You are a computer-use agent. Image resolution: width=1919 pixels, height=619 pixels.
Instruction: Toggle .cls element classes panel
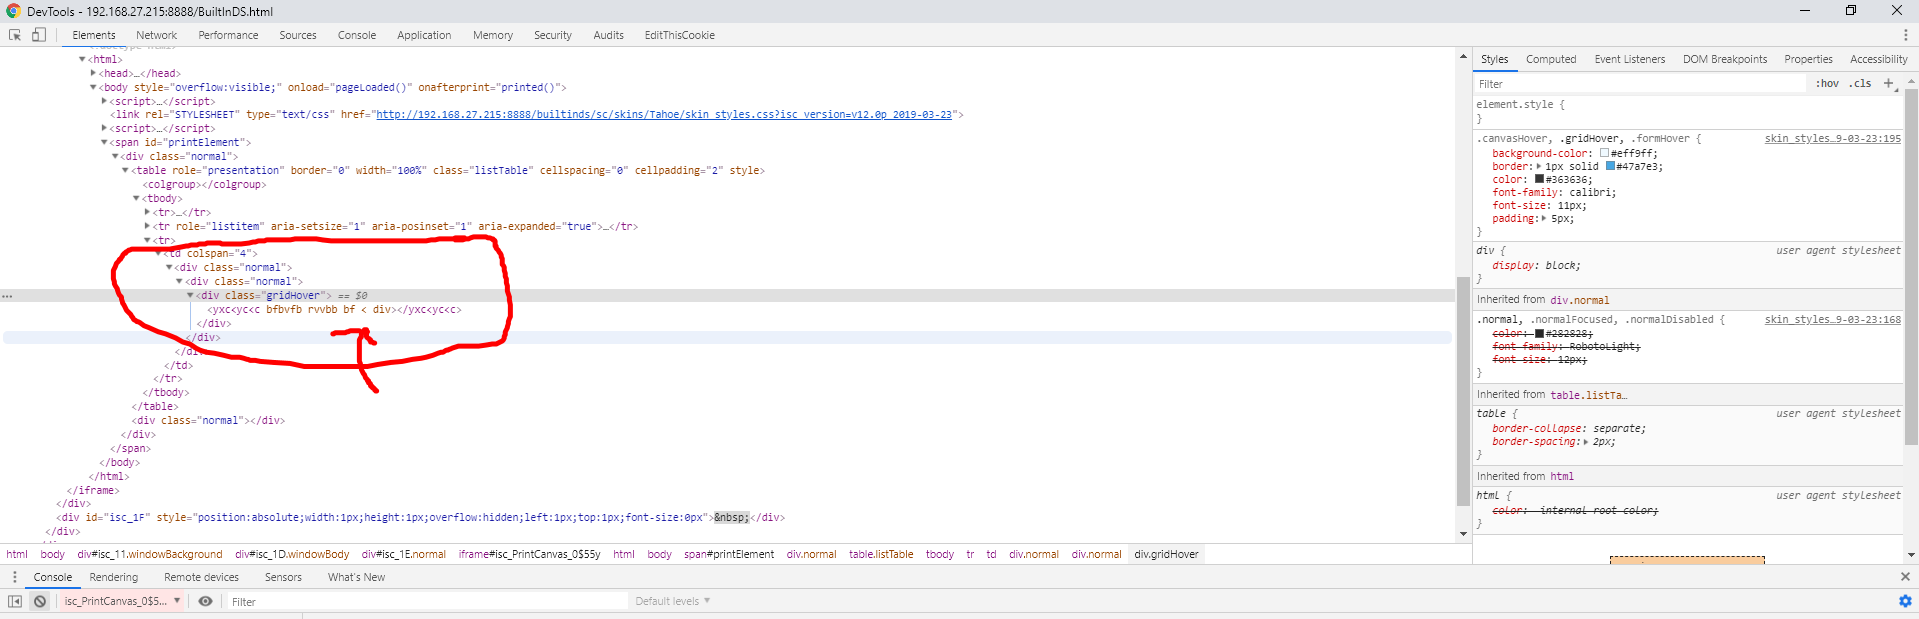pos(1860,84)
